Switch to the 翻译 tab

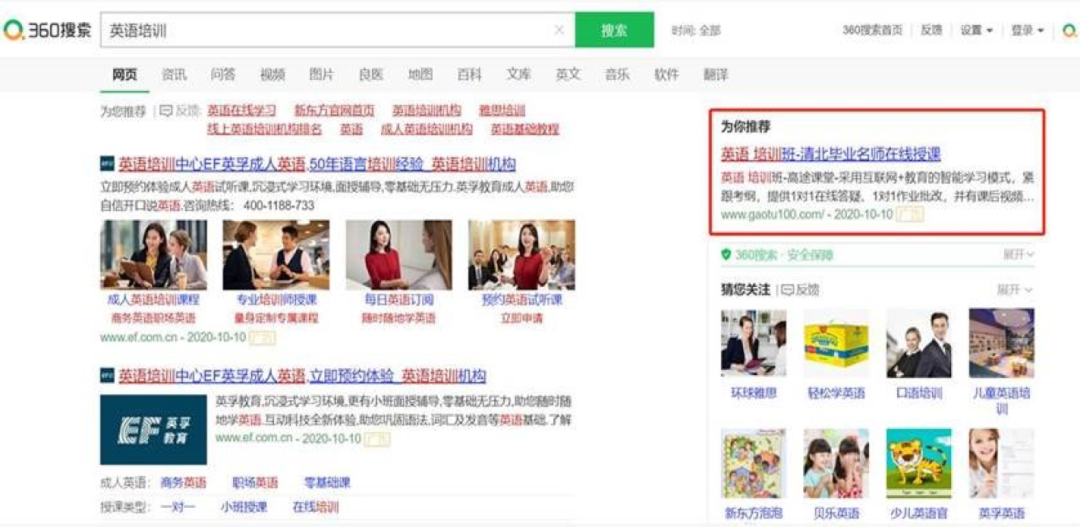pos(716,75)
